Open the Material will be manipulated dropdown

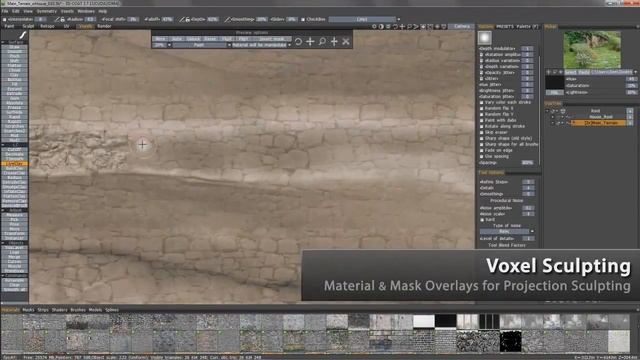262,45
